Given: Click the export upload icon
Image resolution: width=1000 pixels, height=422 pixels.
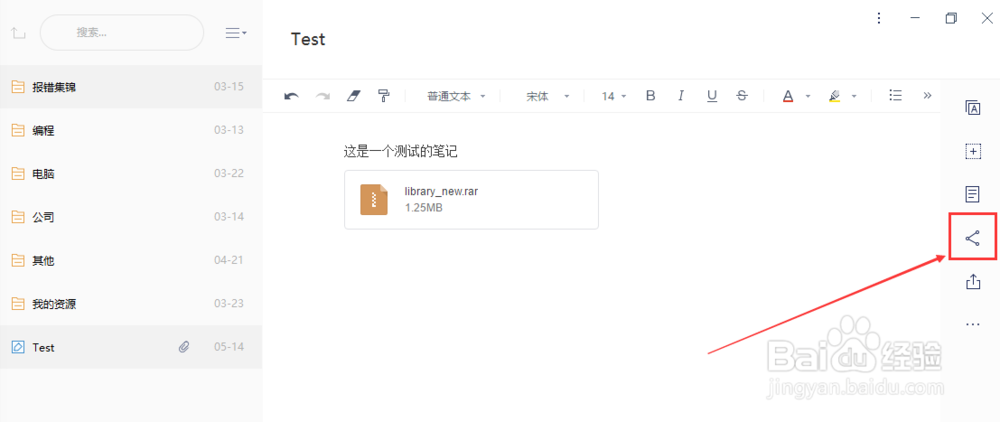Looking at the screenshot, I should [x=973, y=281].
